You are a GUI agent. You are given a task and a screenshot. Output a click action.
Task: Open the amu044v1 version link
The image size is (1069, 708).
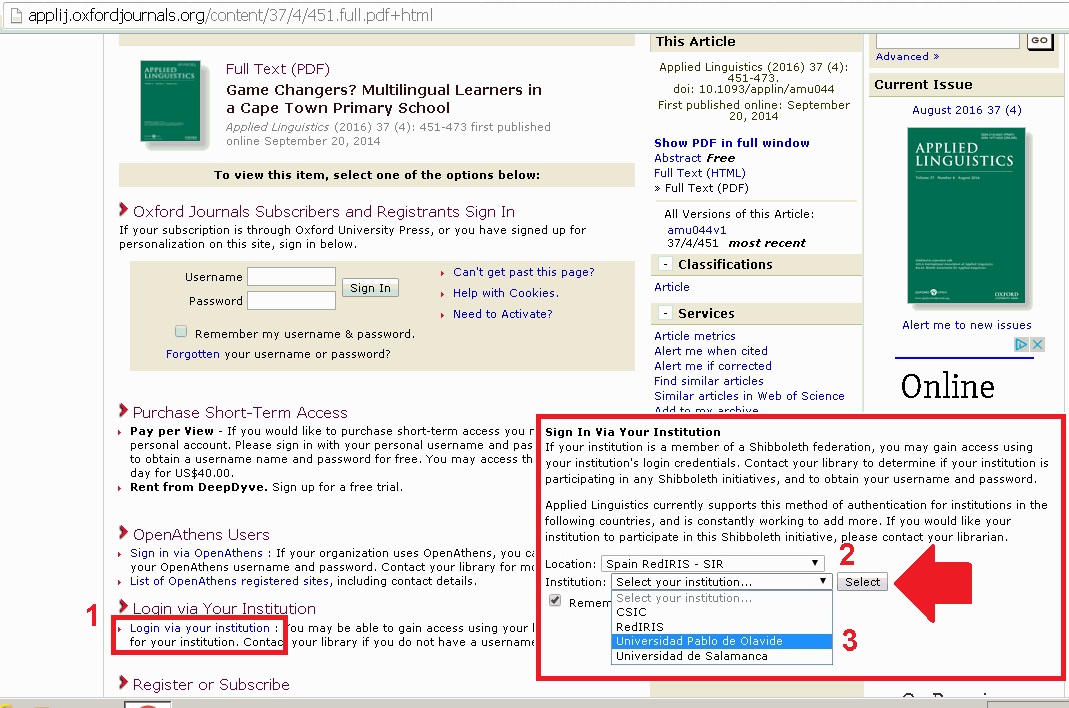(697, 230)
